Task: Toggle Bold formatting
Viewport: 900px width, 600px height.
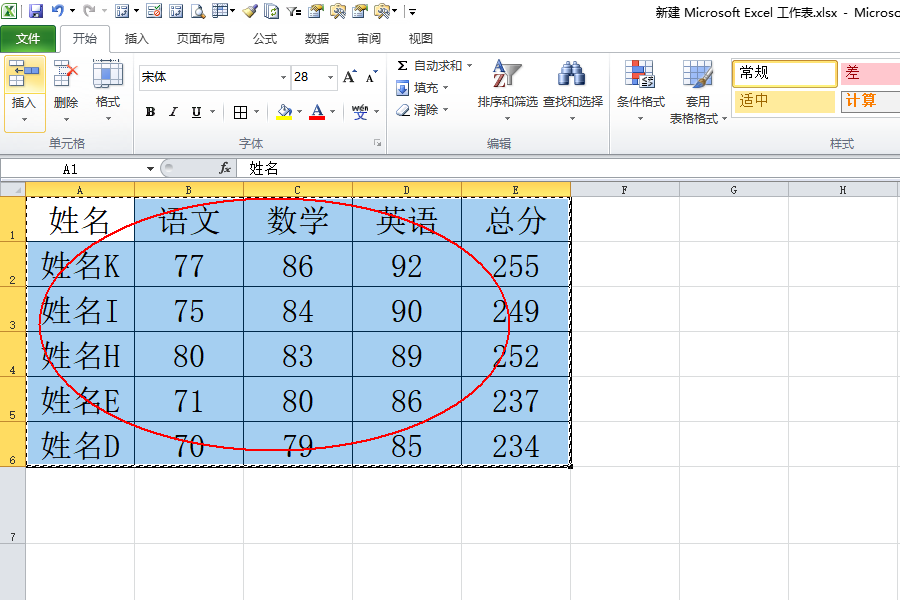Action: (150, 112)
